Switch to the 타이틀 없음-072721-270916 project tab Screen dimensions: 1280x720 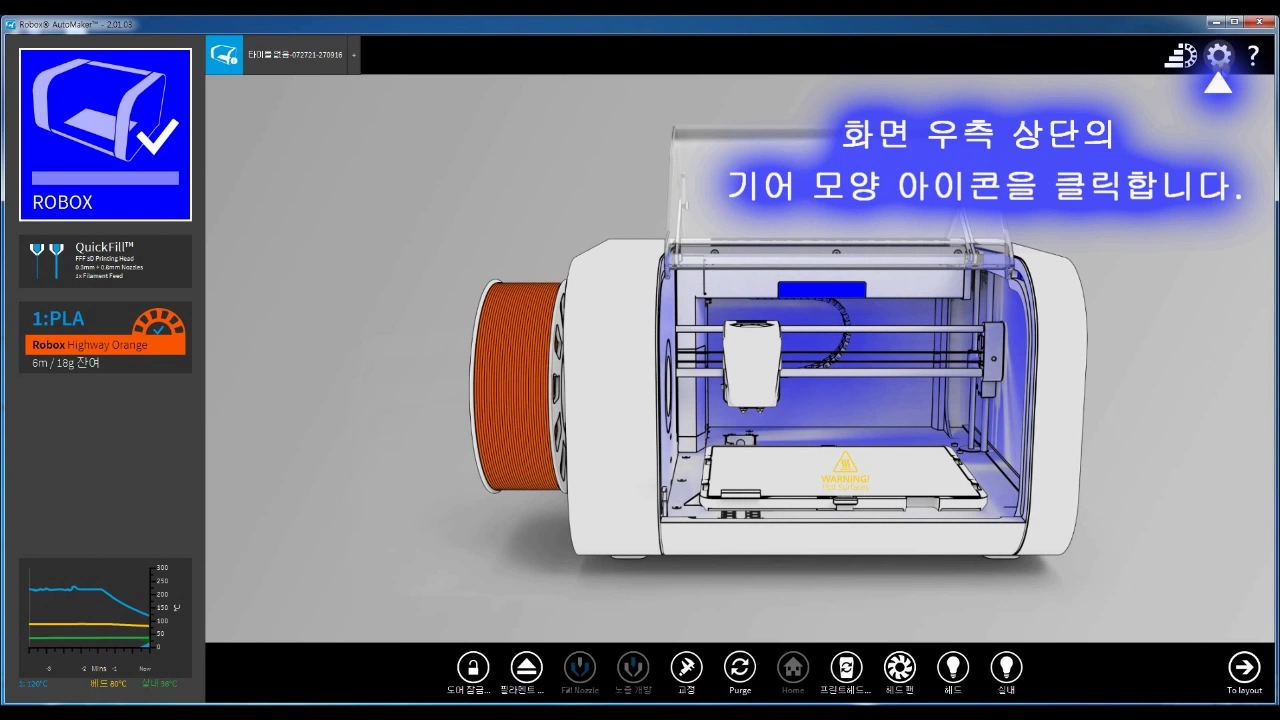[295, 55]
